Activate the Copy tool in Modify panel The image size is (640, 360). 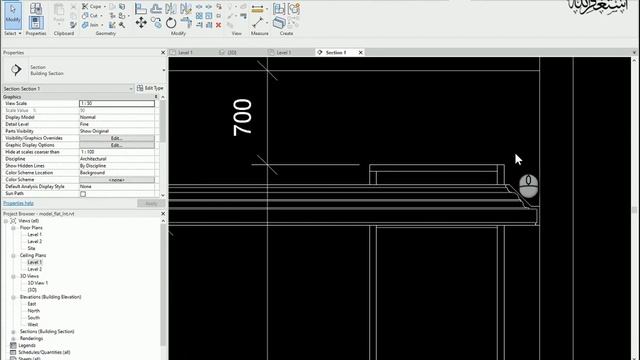click(156, 22)
